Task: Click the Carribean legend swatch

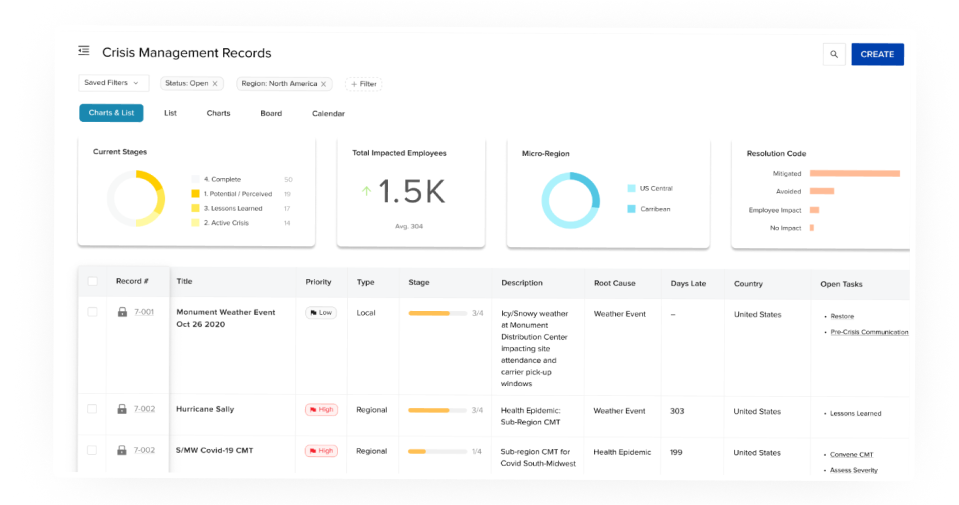Action: pos(631,209)
